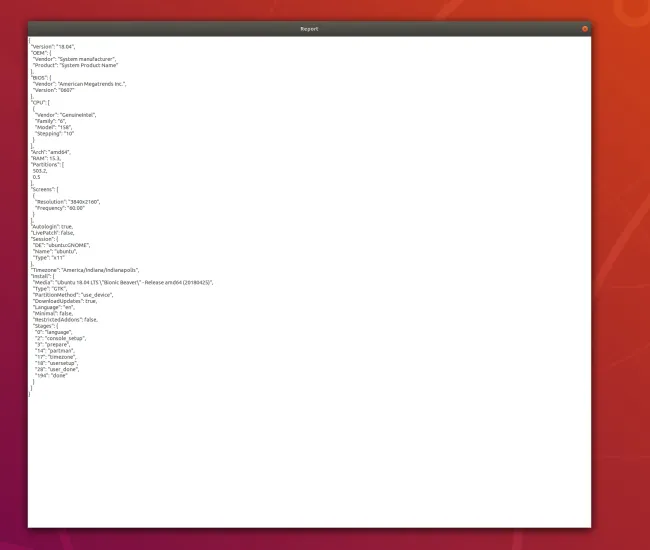Click the "DownloadUpdates": true line

pyautogui.click(x=65, y=302)
